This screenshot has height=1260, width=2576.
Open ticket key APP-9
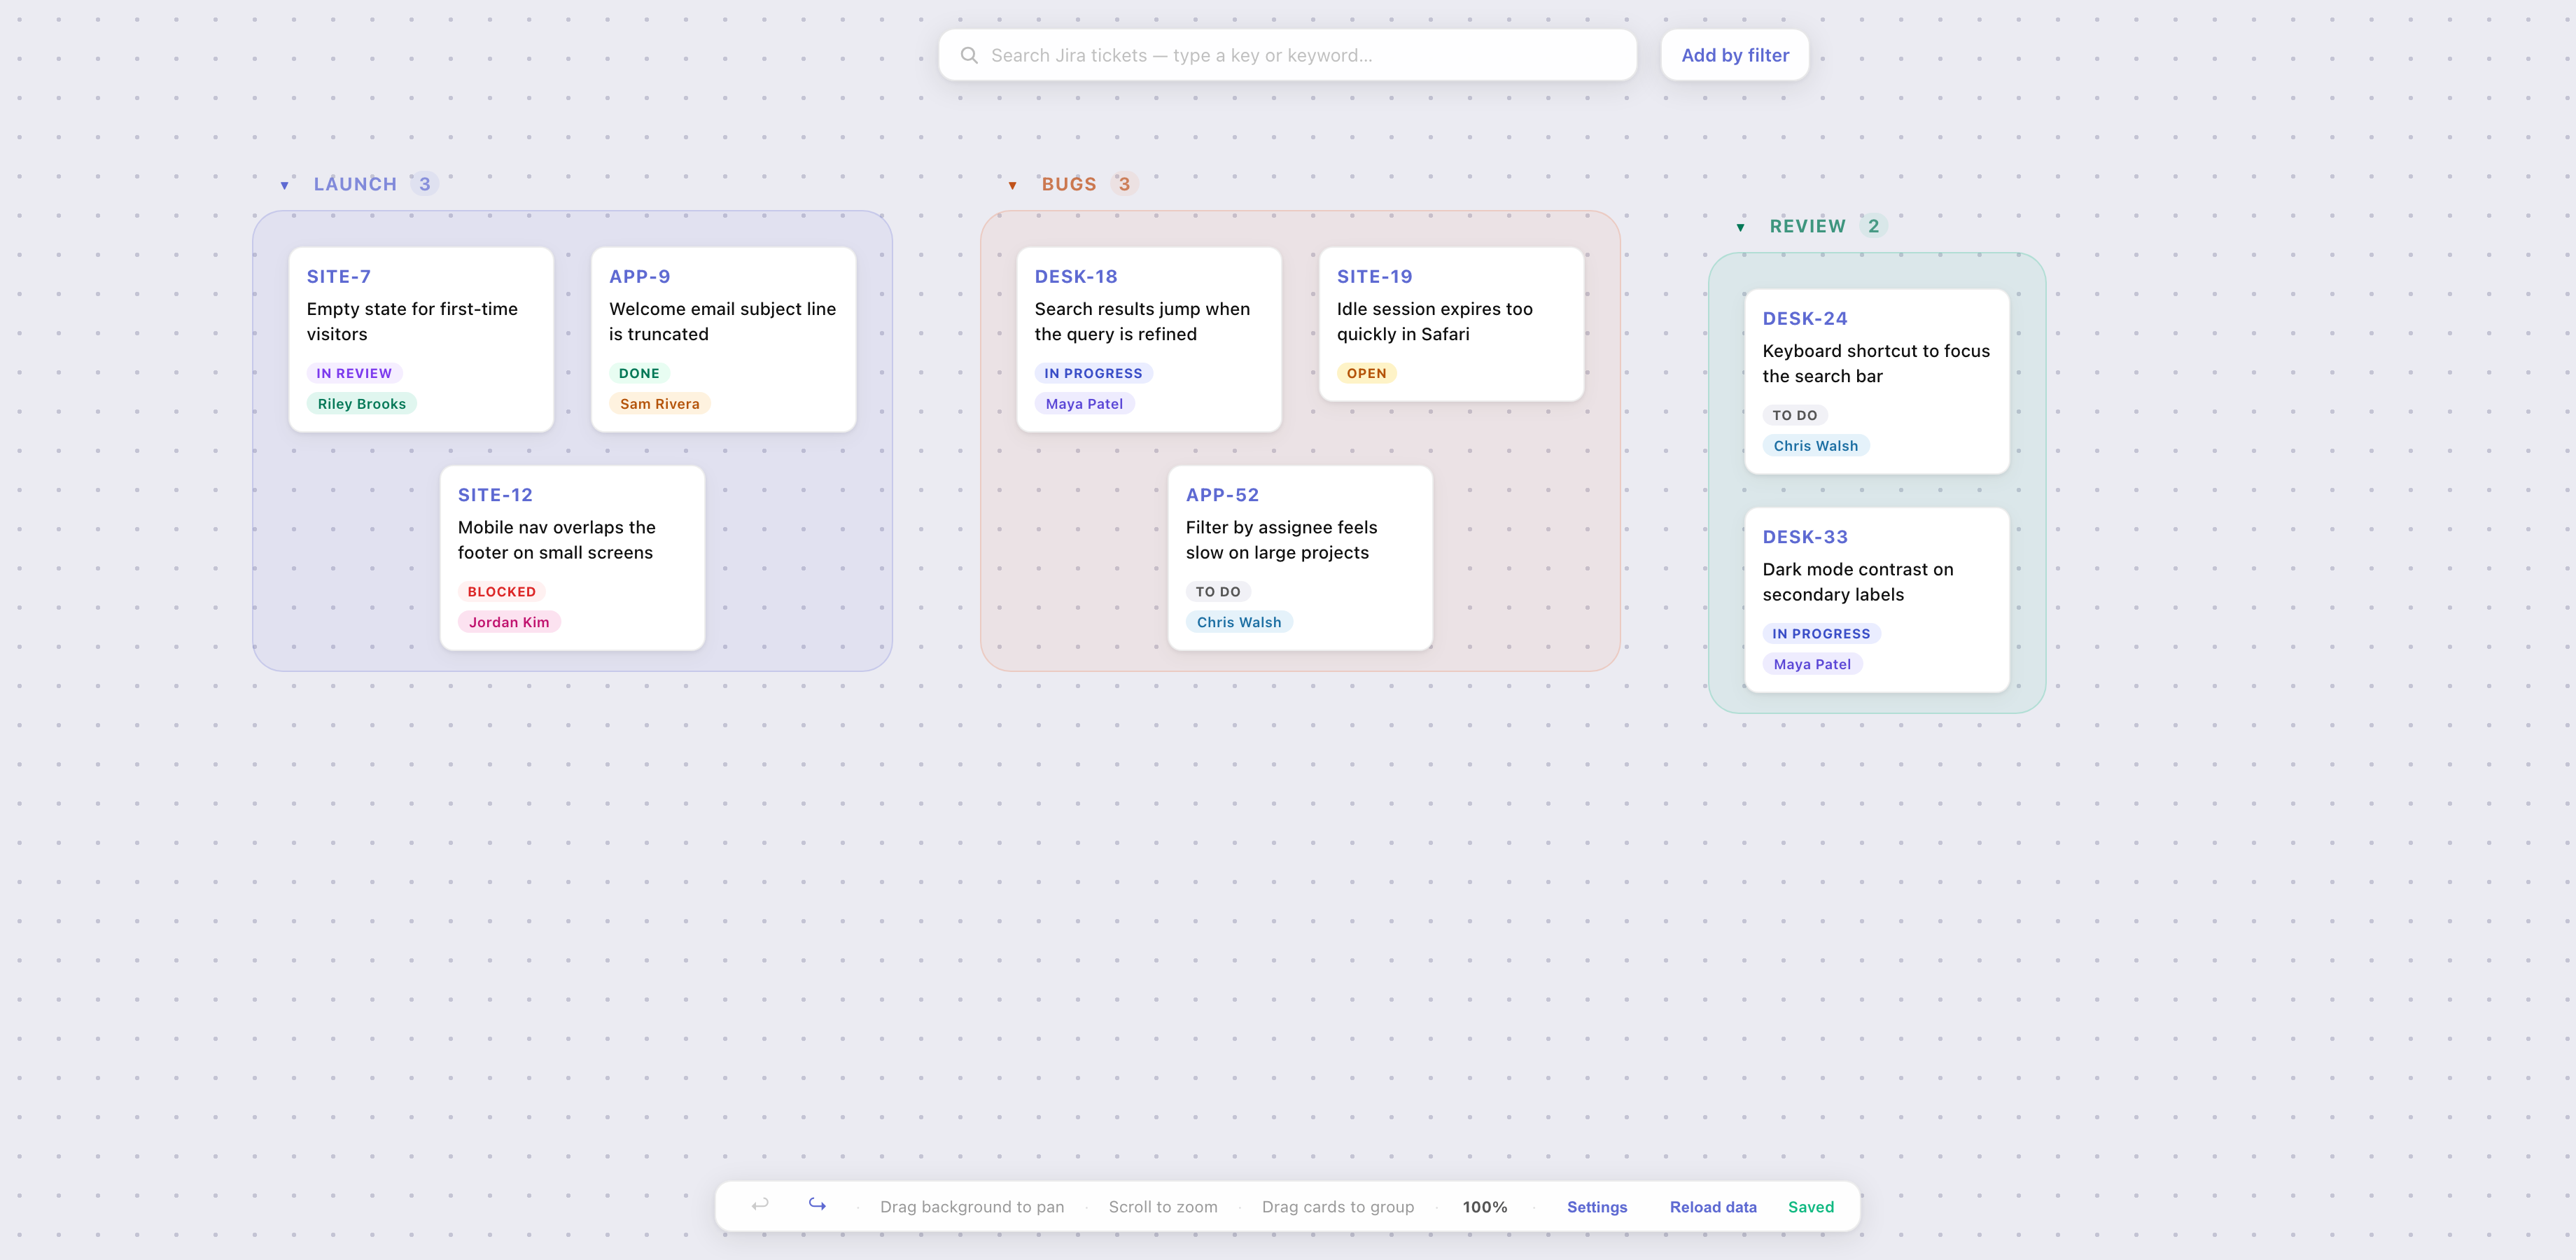[640, 277]
